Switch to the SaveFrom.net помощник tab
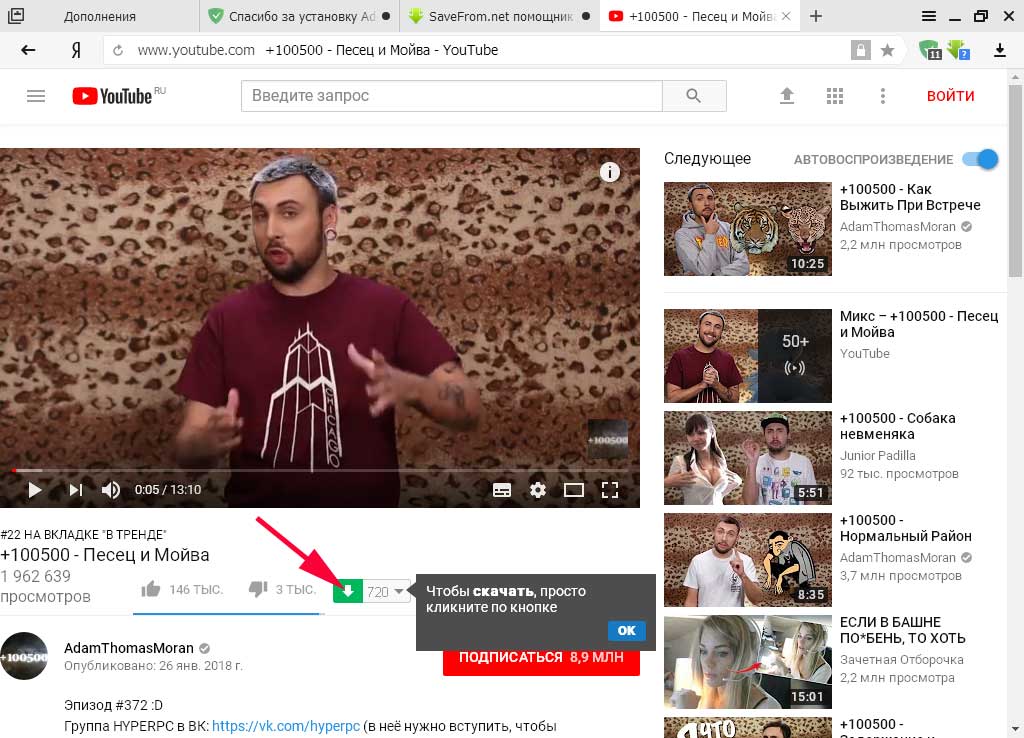 pyautogui.click(x=499, y=16)
